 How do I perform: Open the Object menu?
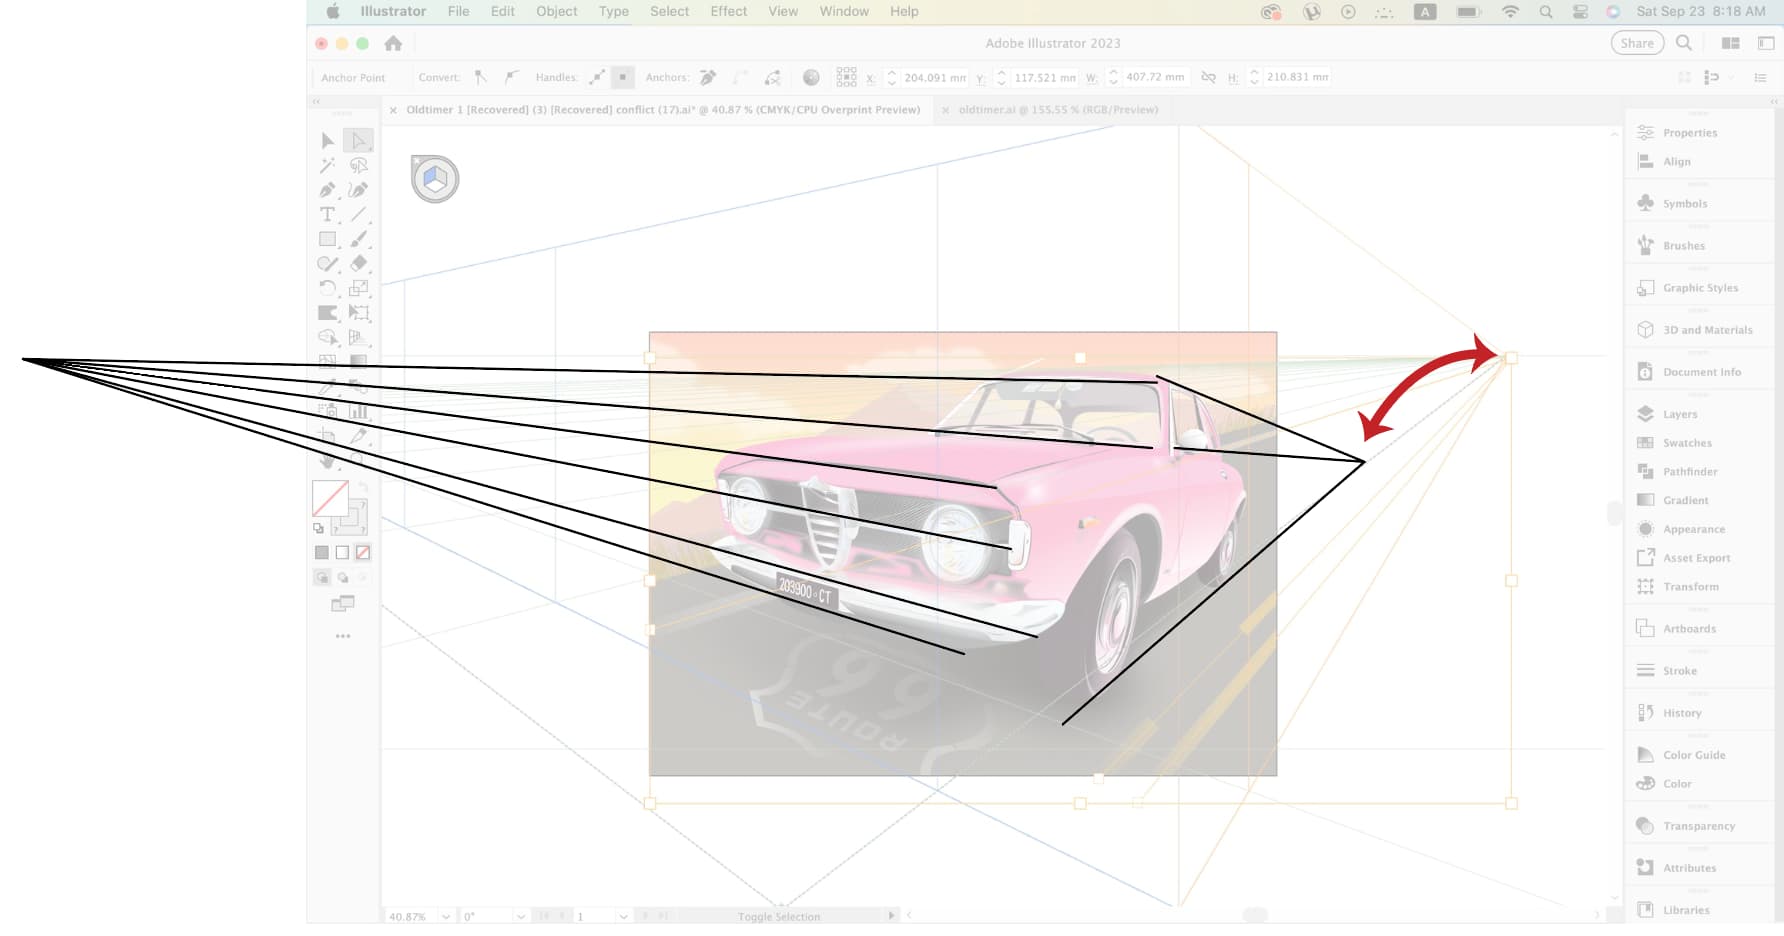[557, 11]
